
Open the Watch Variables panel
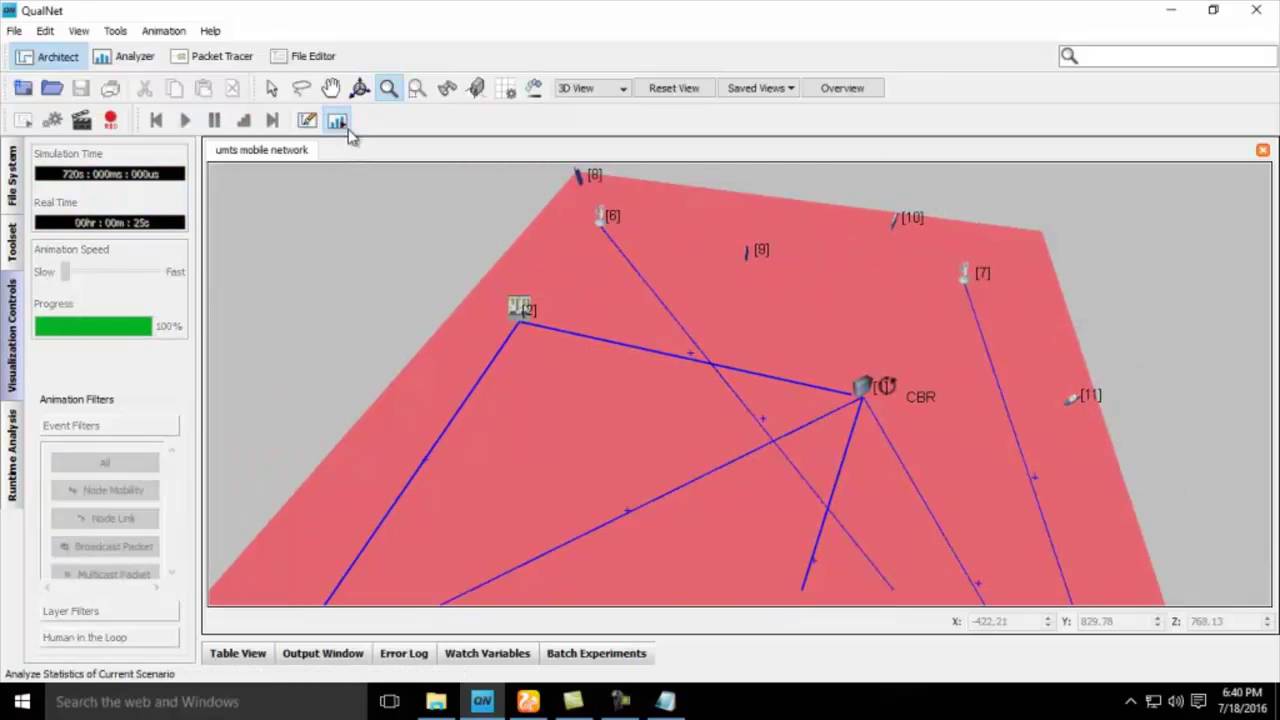pyautogui.click(x=487, y=653)
